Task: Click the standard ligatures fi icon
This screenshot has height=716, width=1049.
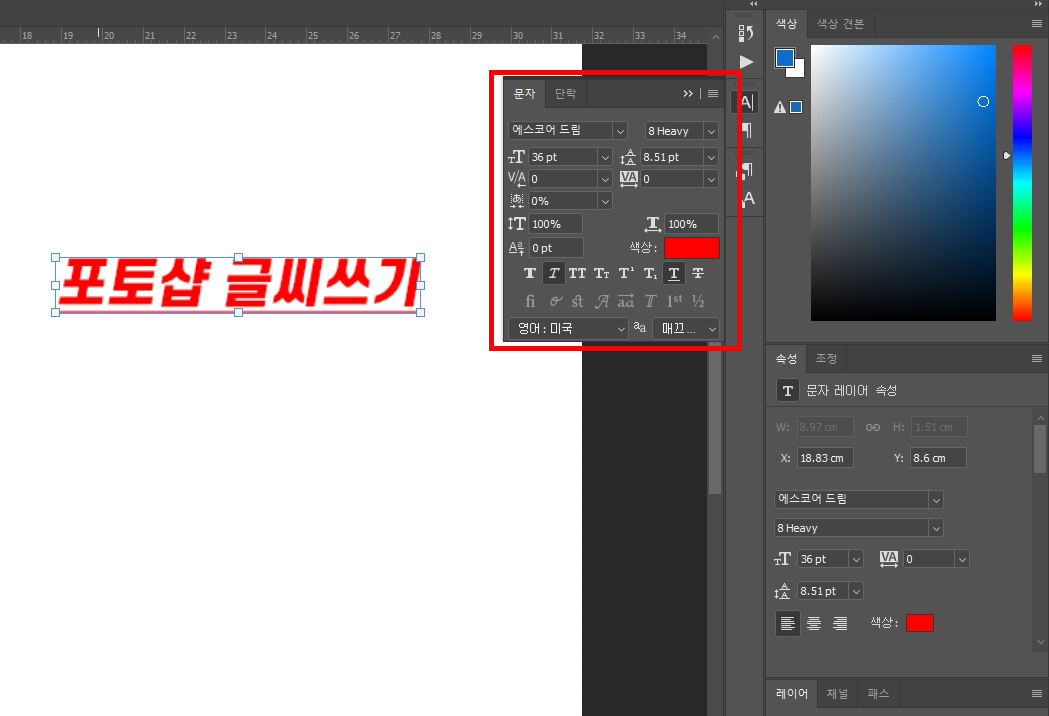Action: (x=530, y=301)
